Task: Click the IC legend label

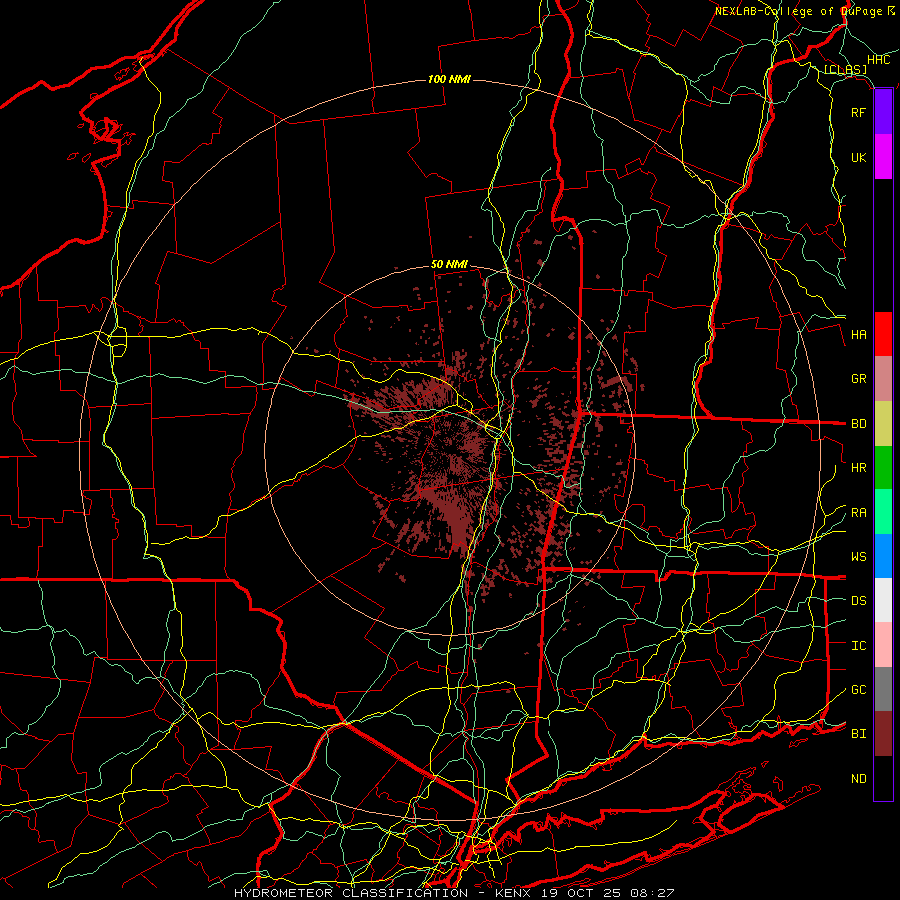Action: tap(858, 645)
